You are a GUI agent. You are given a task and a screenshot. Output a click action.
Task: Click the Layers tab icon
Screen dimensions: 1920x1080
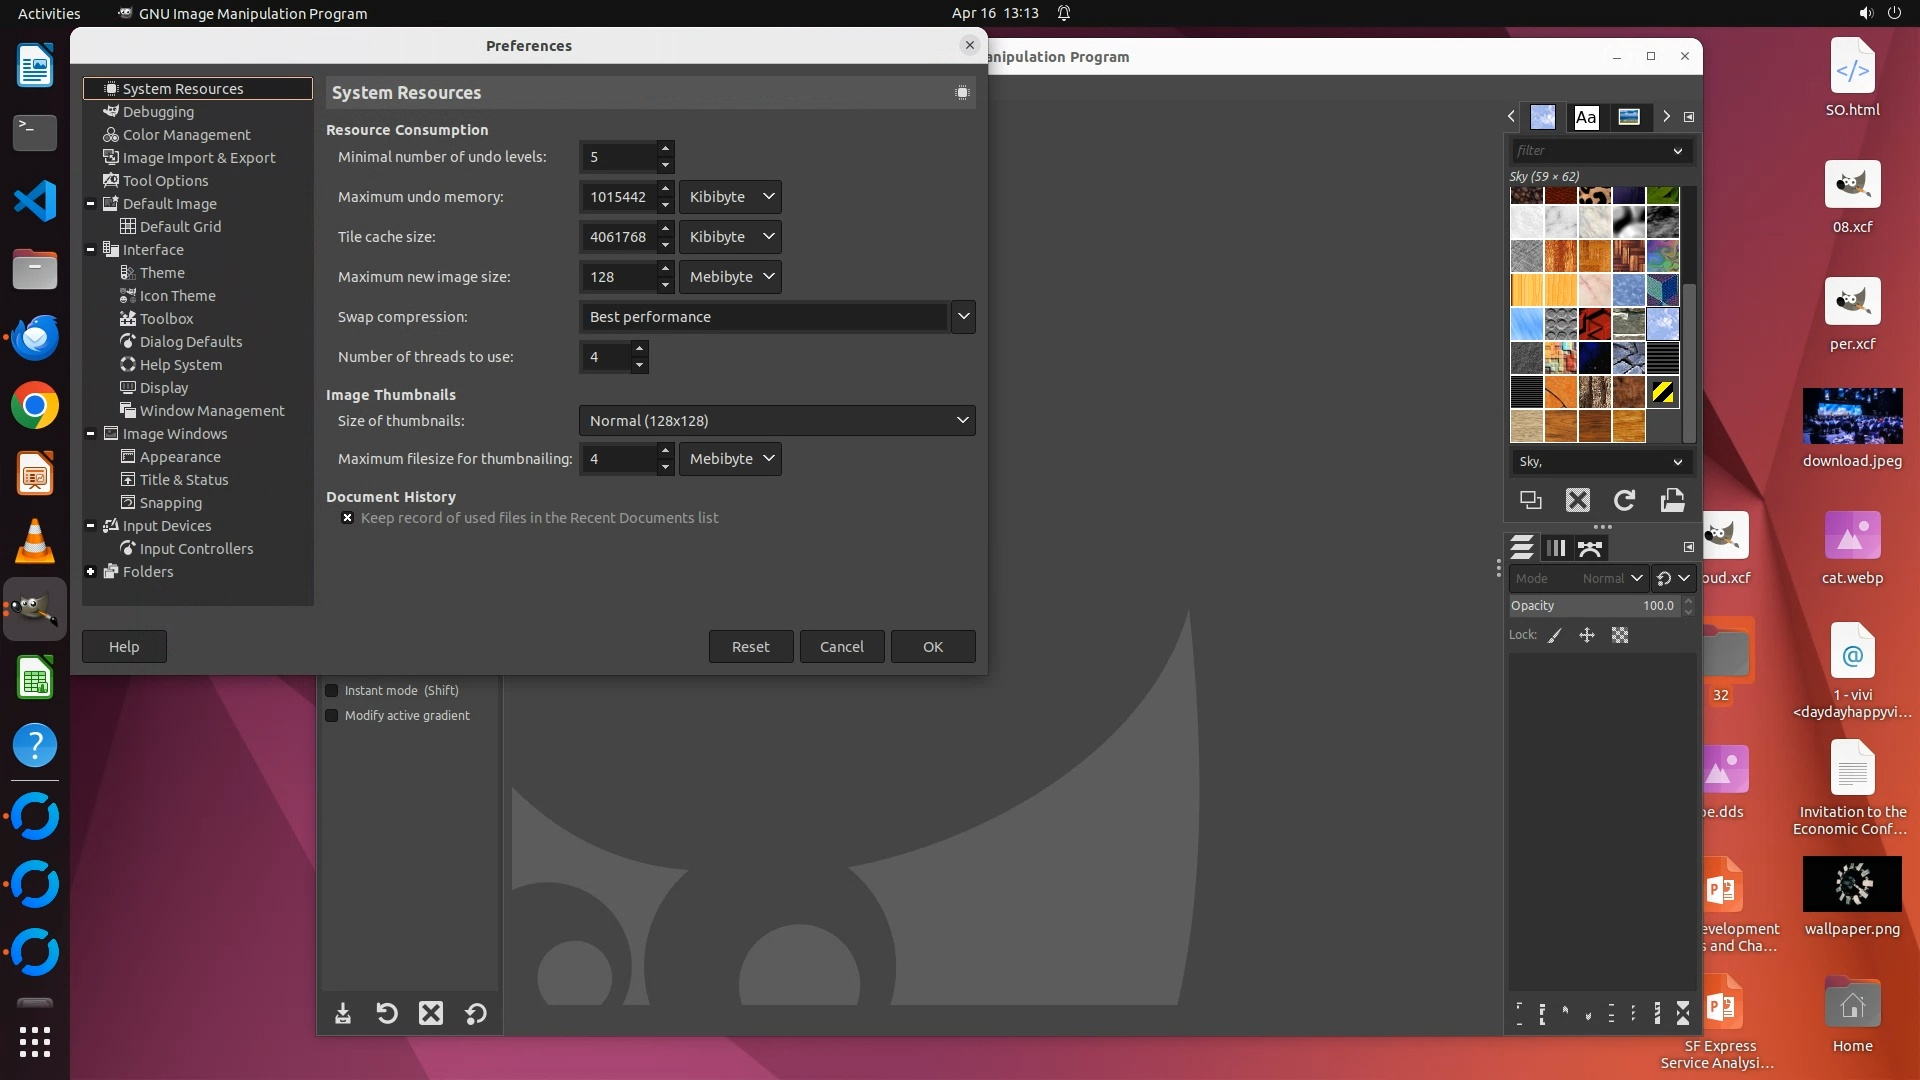(x=1522, y=548)
